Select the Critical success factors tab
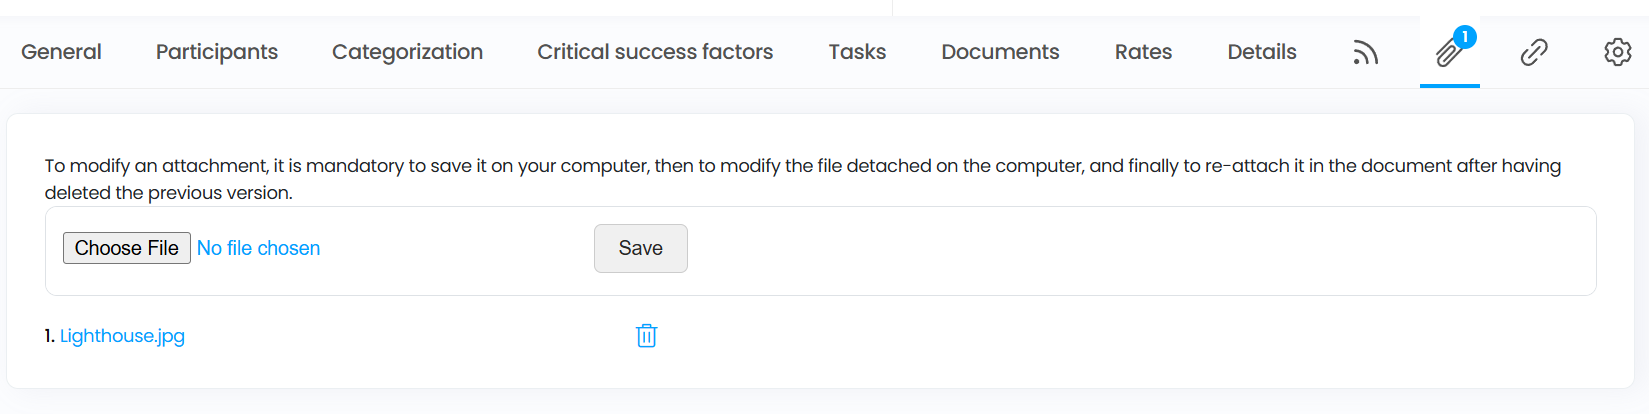Image resolution: width=1649 pixels, height=414 pixels. [x=655, y=52]
